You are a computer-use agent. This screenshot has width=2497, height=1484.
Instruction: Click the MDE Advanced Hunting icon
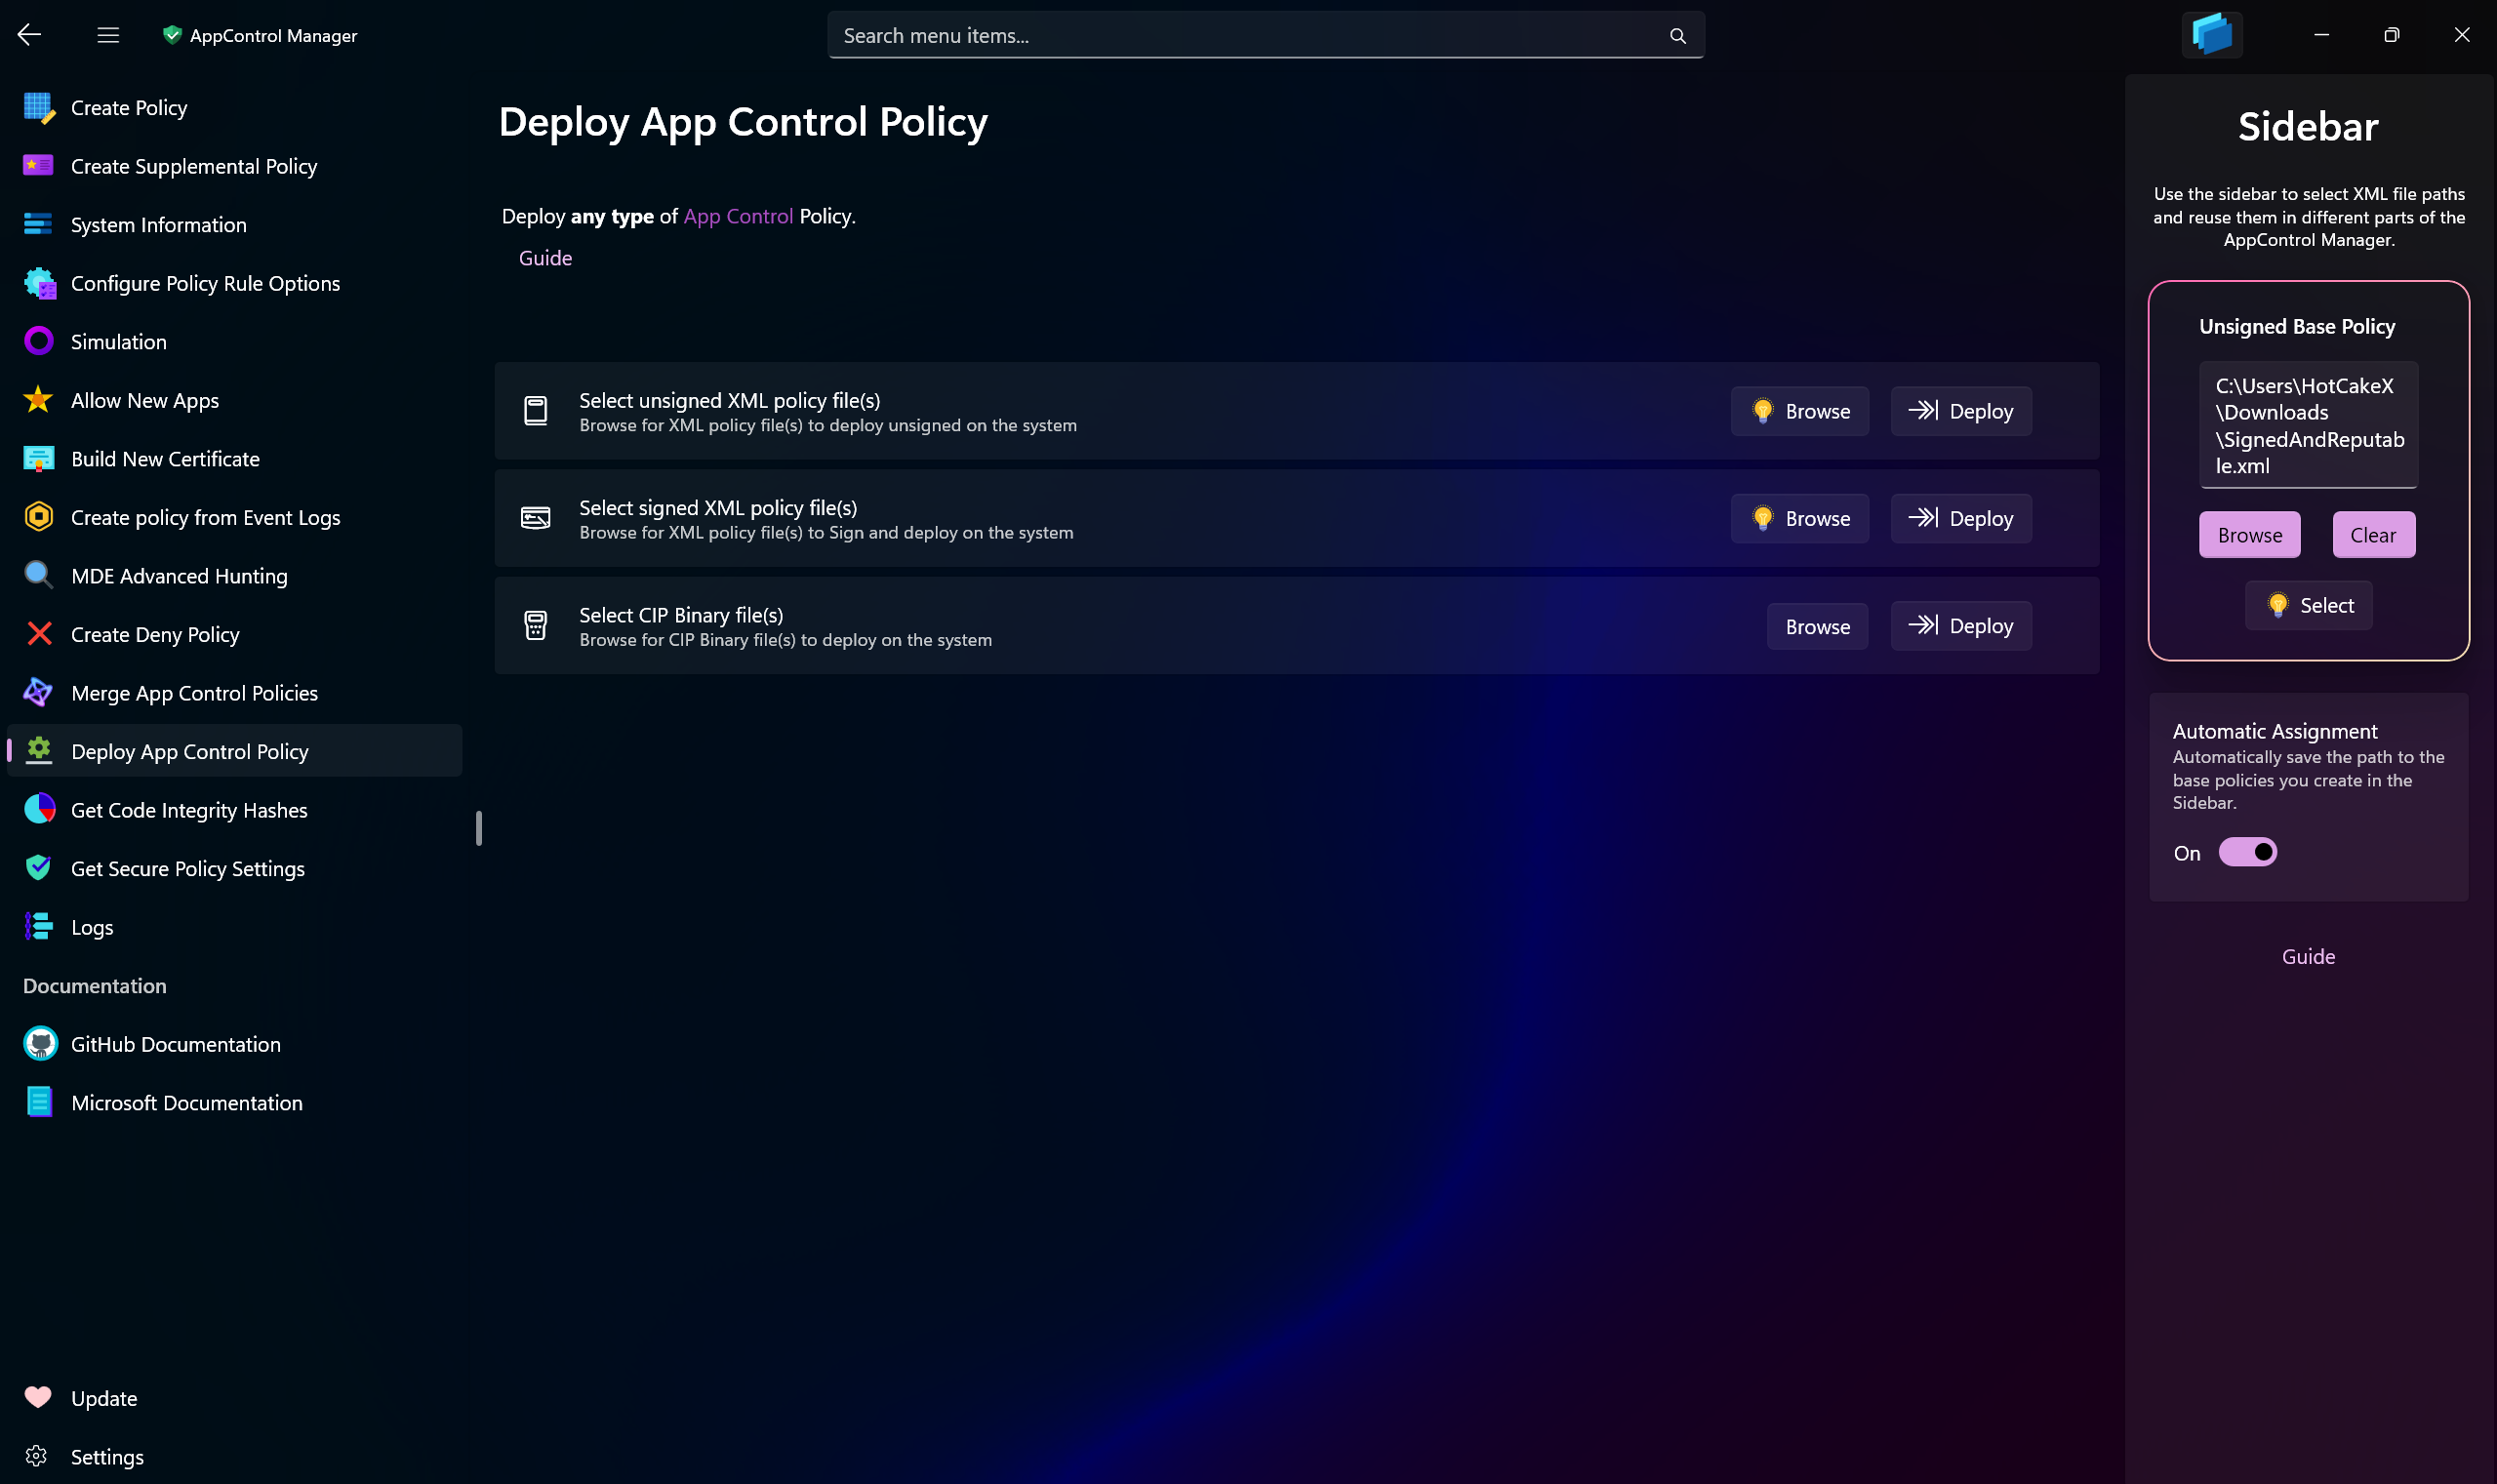pyautogui.click(x=41, y=576)
